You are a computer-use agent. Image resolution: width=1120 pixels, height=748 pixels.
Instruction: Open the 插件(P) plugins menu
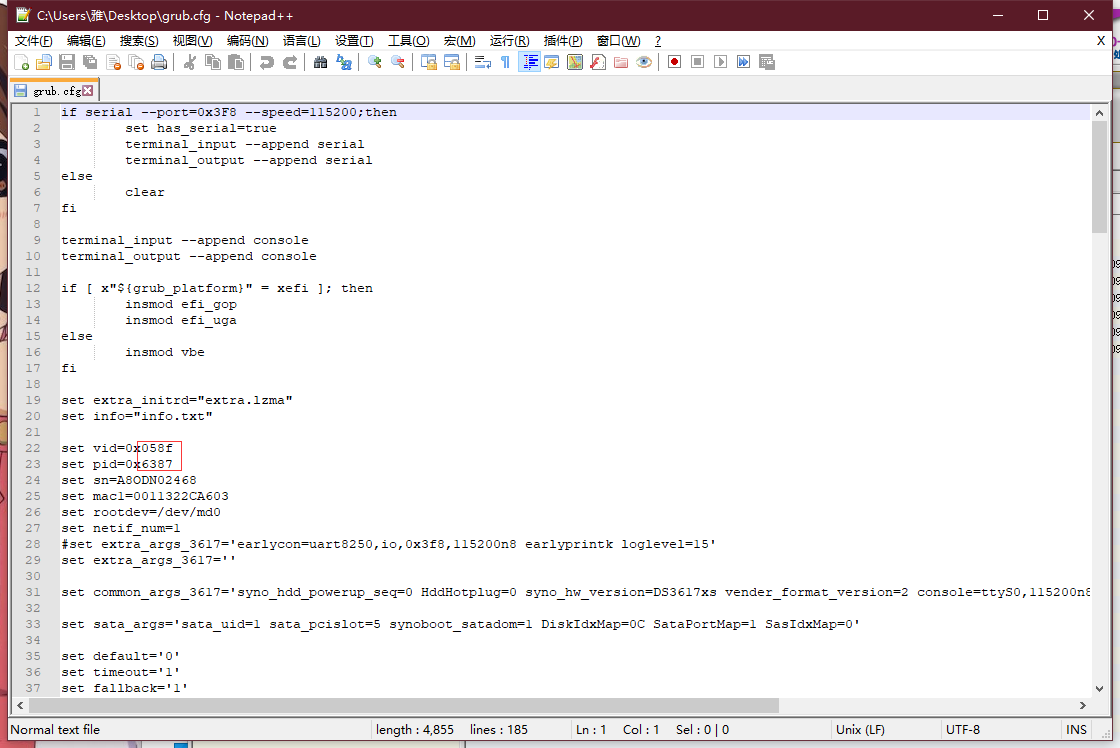click(x=563, y=41)
